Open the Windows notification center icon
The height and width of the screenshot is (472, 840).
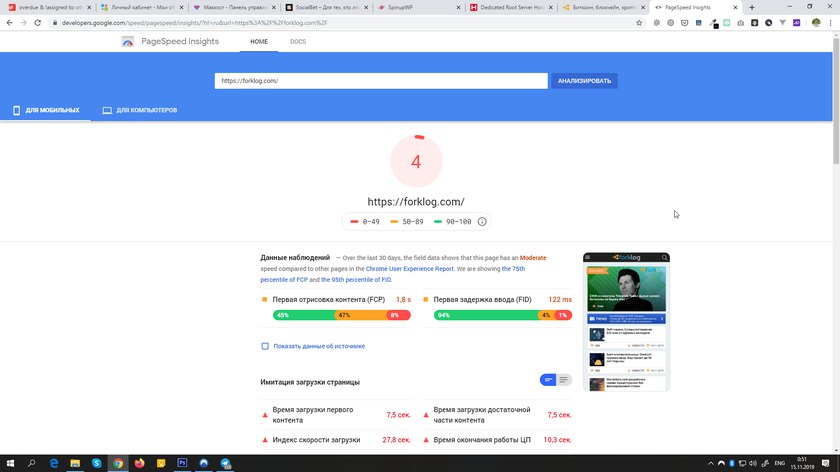(x=826, y=463)
